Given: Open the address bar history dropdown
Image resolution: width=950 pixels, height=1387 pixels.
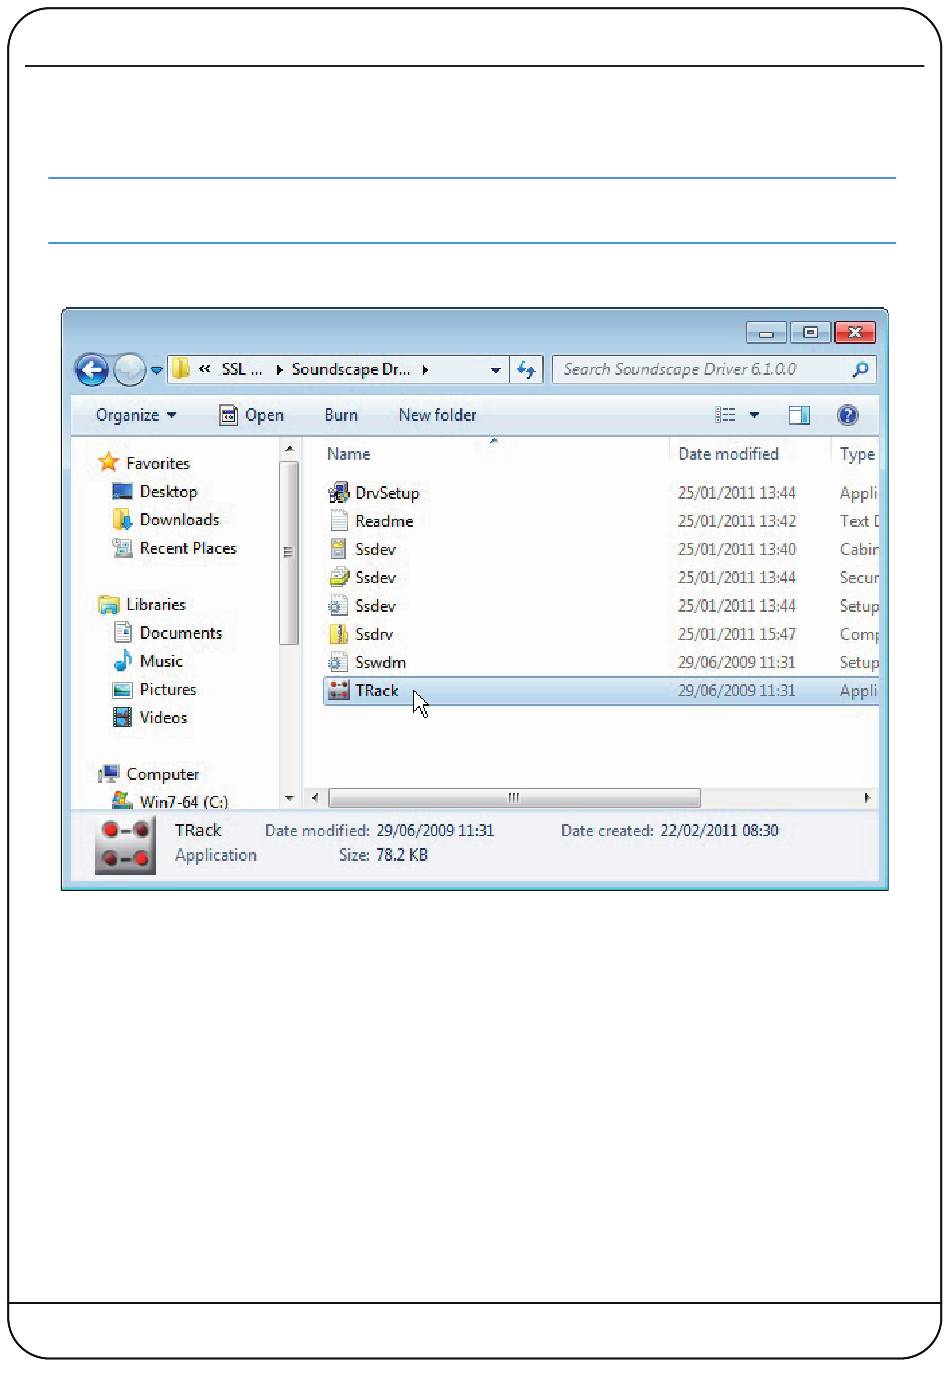Looking at the screenshot, I should click(x=495, y=370).
